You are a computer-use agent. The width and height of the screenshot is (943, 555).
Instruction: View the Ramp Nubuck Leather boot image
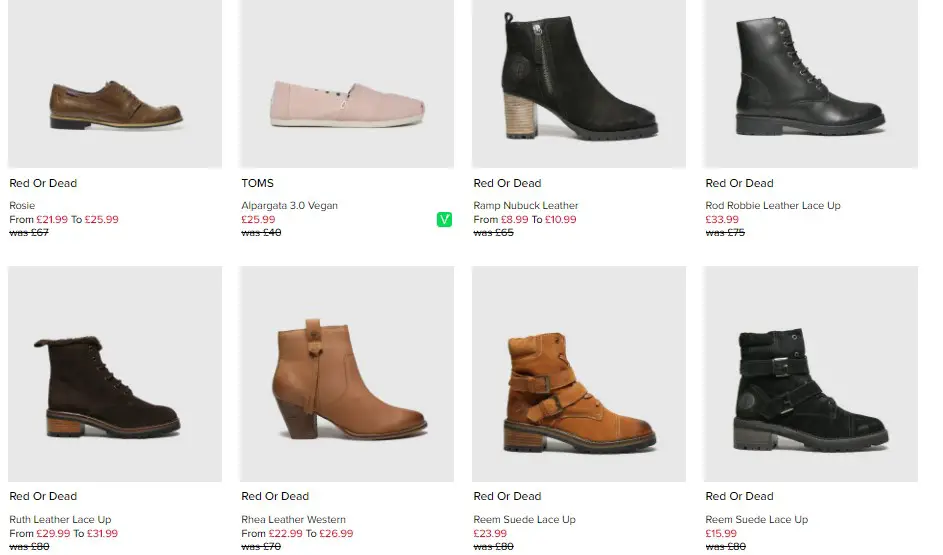click(579, 84)
